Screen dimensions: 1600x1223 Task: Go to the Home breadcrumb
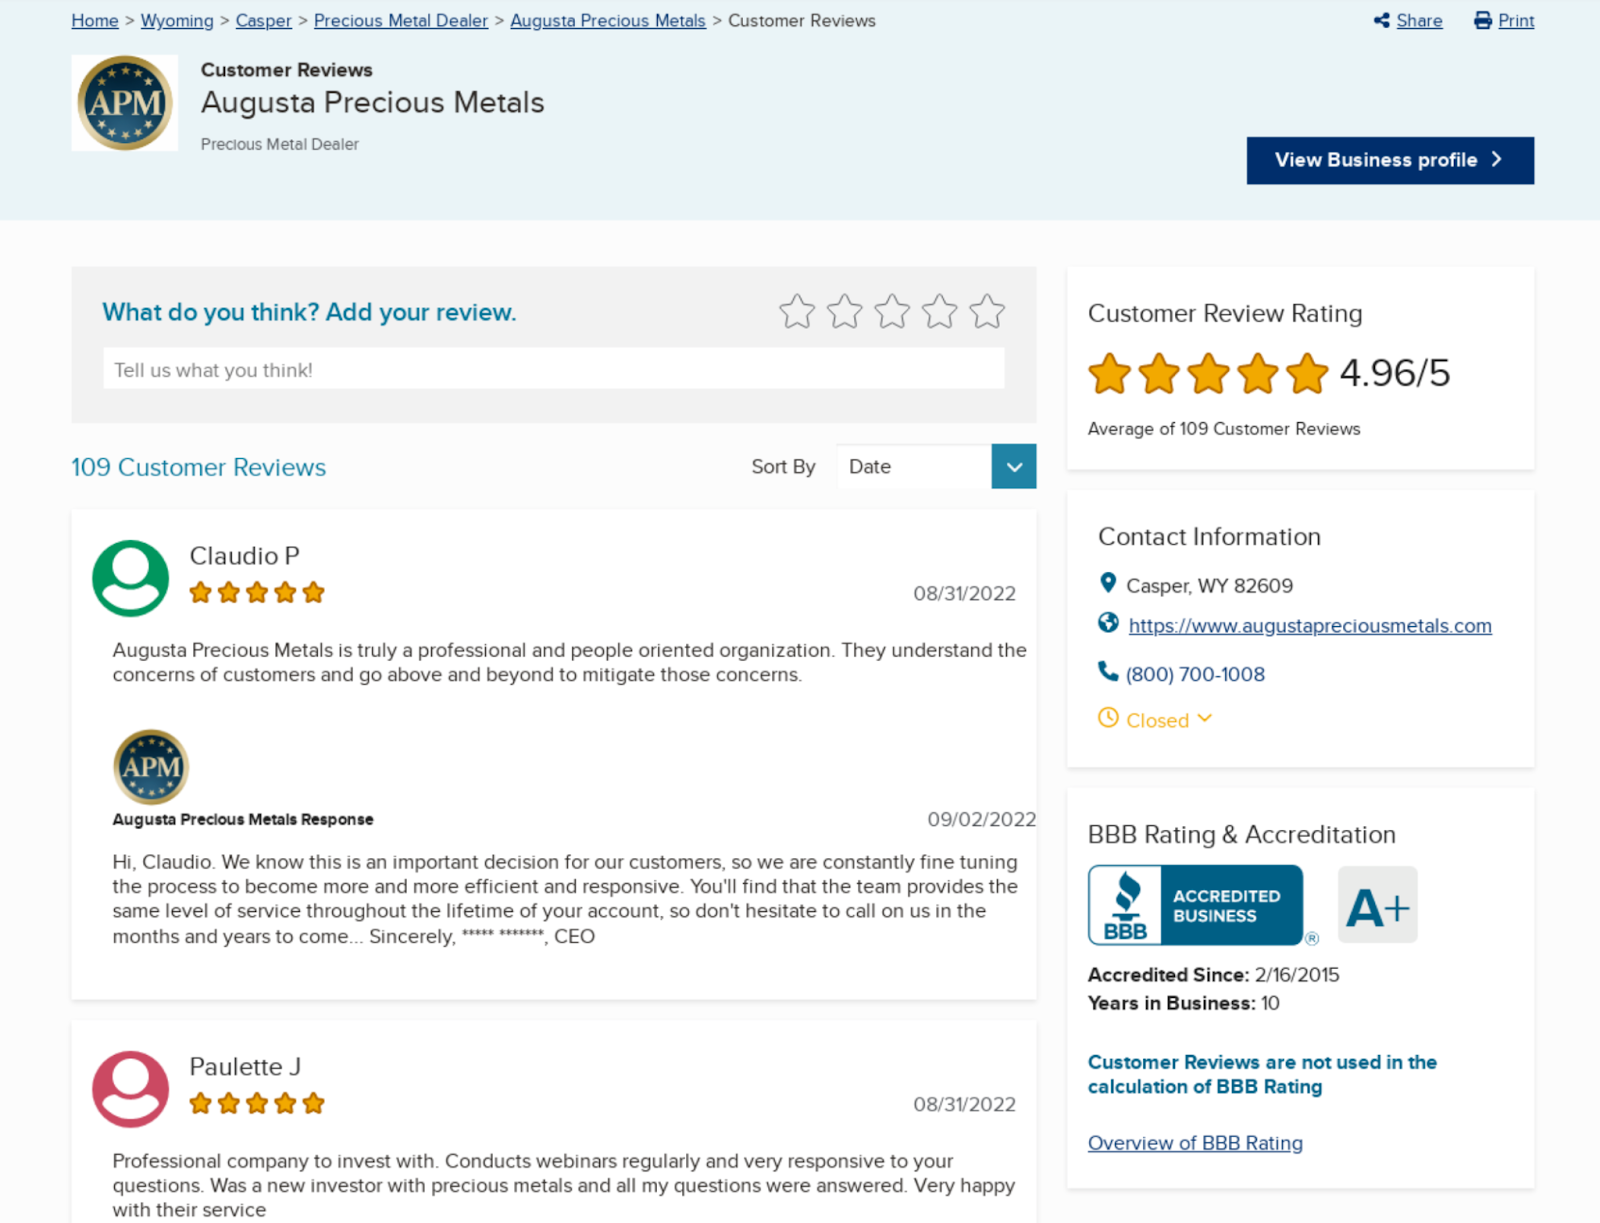point(95,21)
